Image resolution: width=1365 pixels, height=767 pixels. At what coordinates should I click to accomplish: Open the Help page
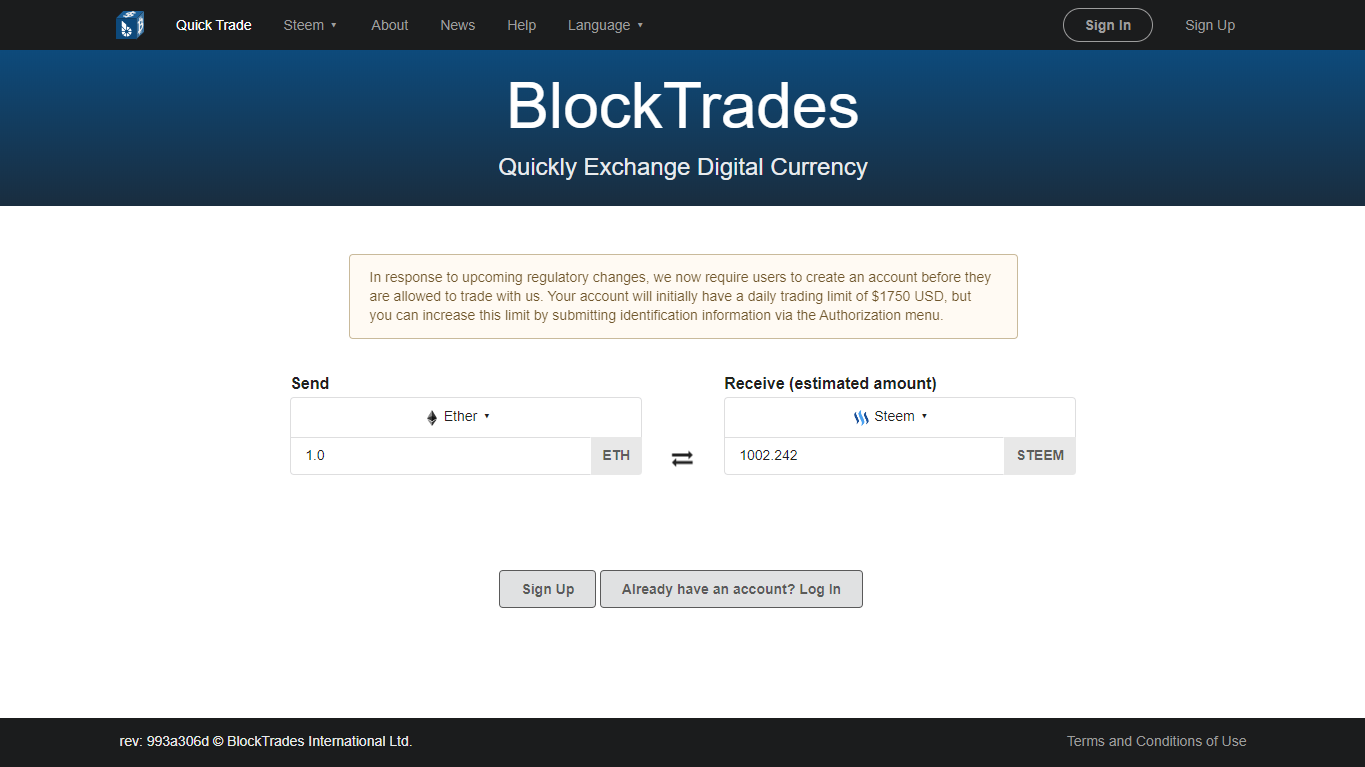[522, 25]
